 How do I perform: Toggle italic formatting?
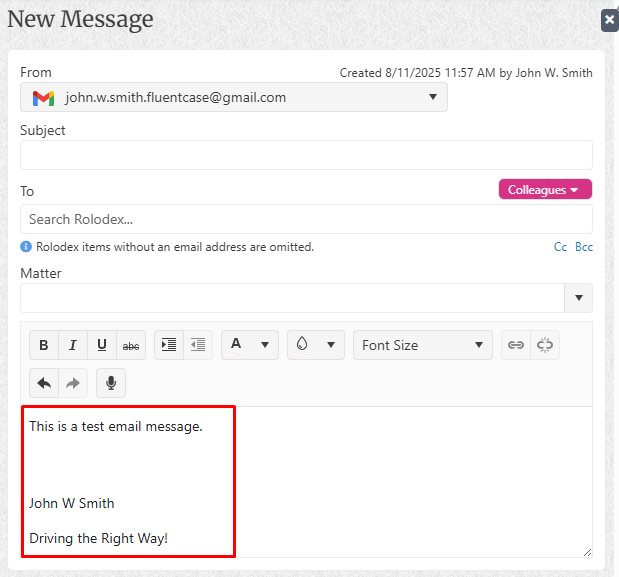tap(73, 345)
